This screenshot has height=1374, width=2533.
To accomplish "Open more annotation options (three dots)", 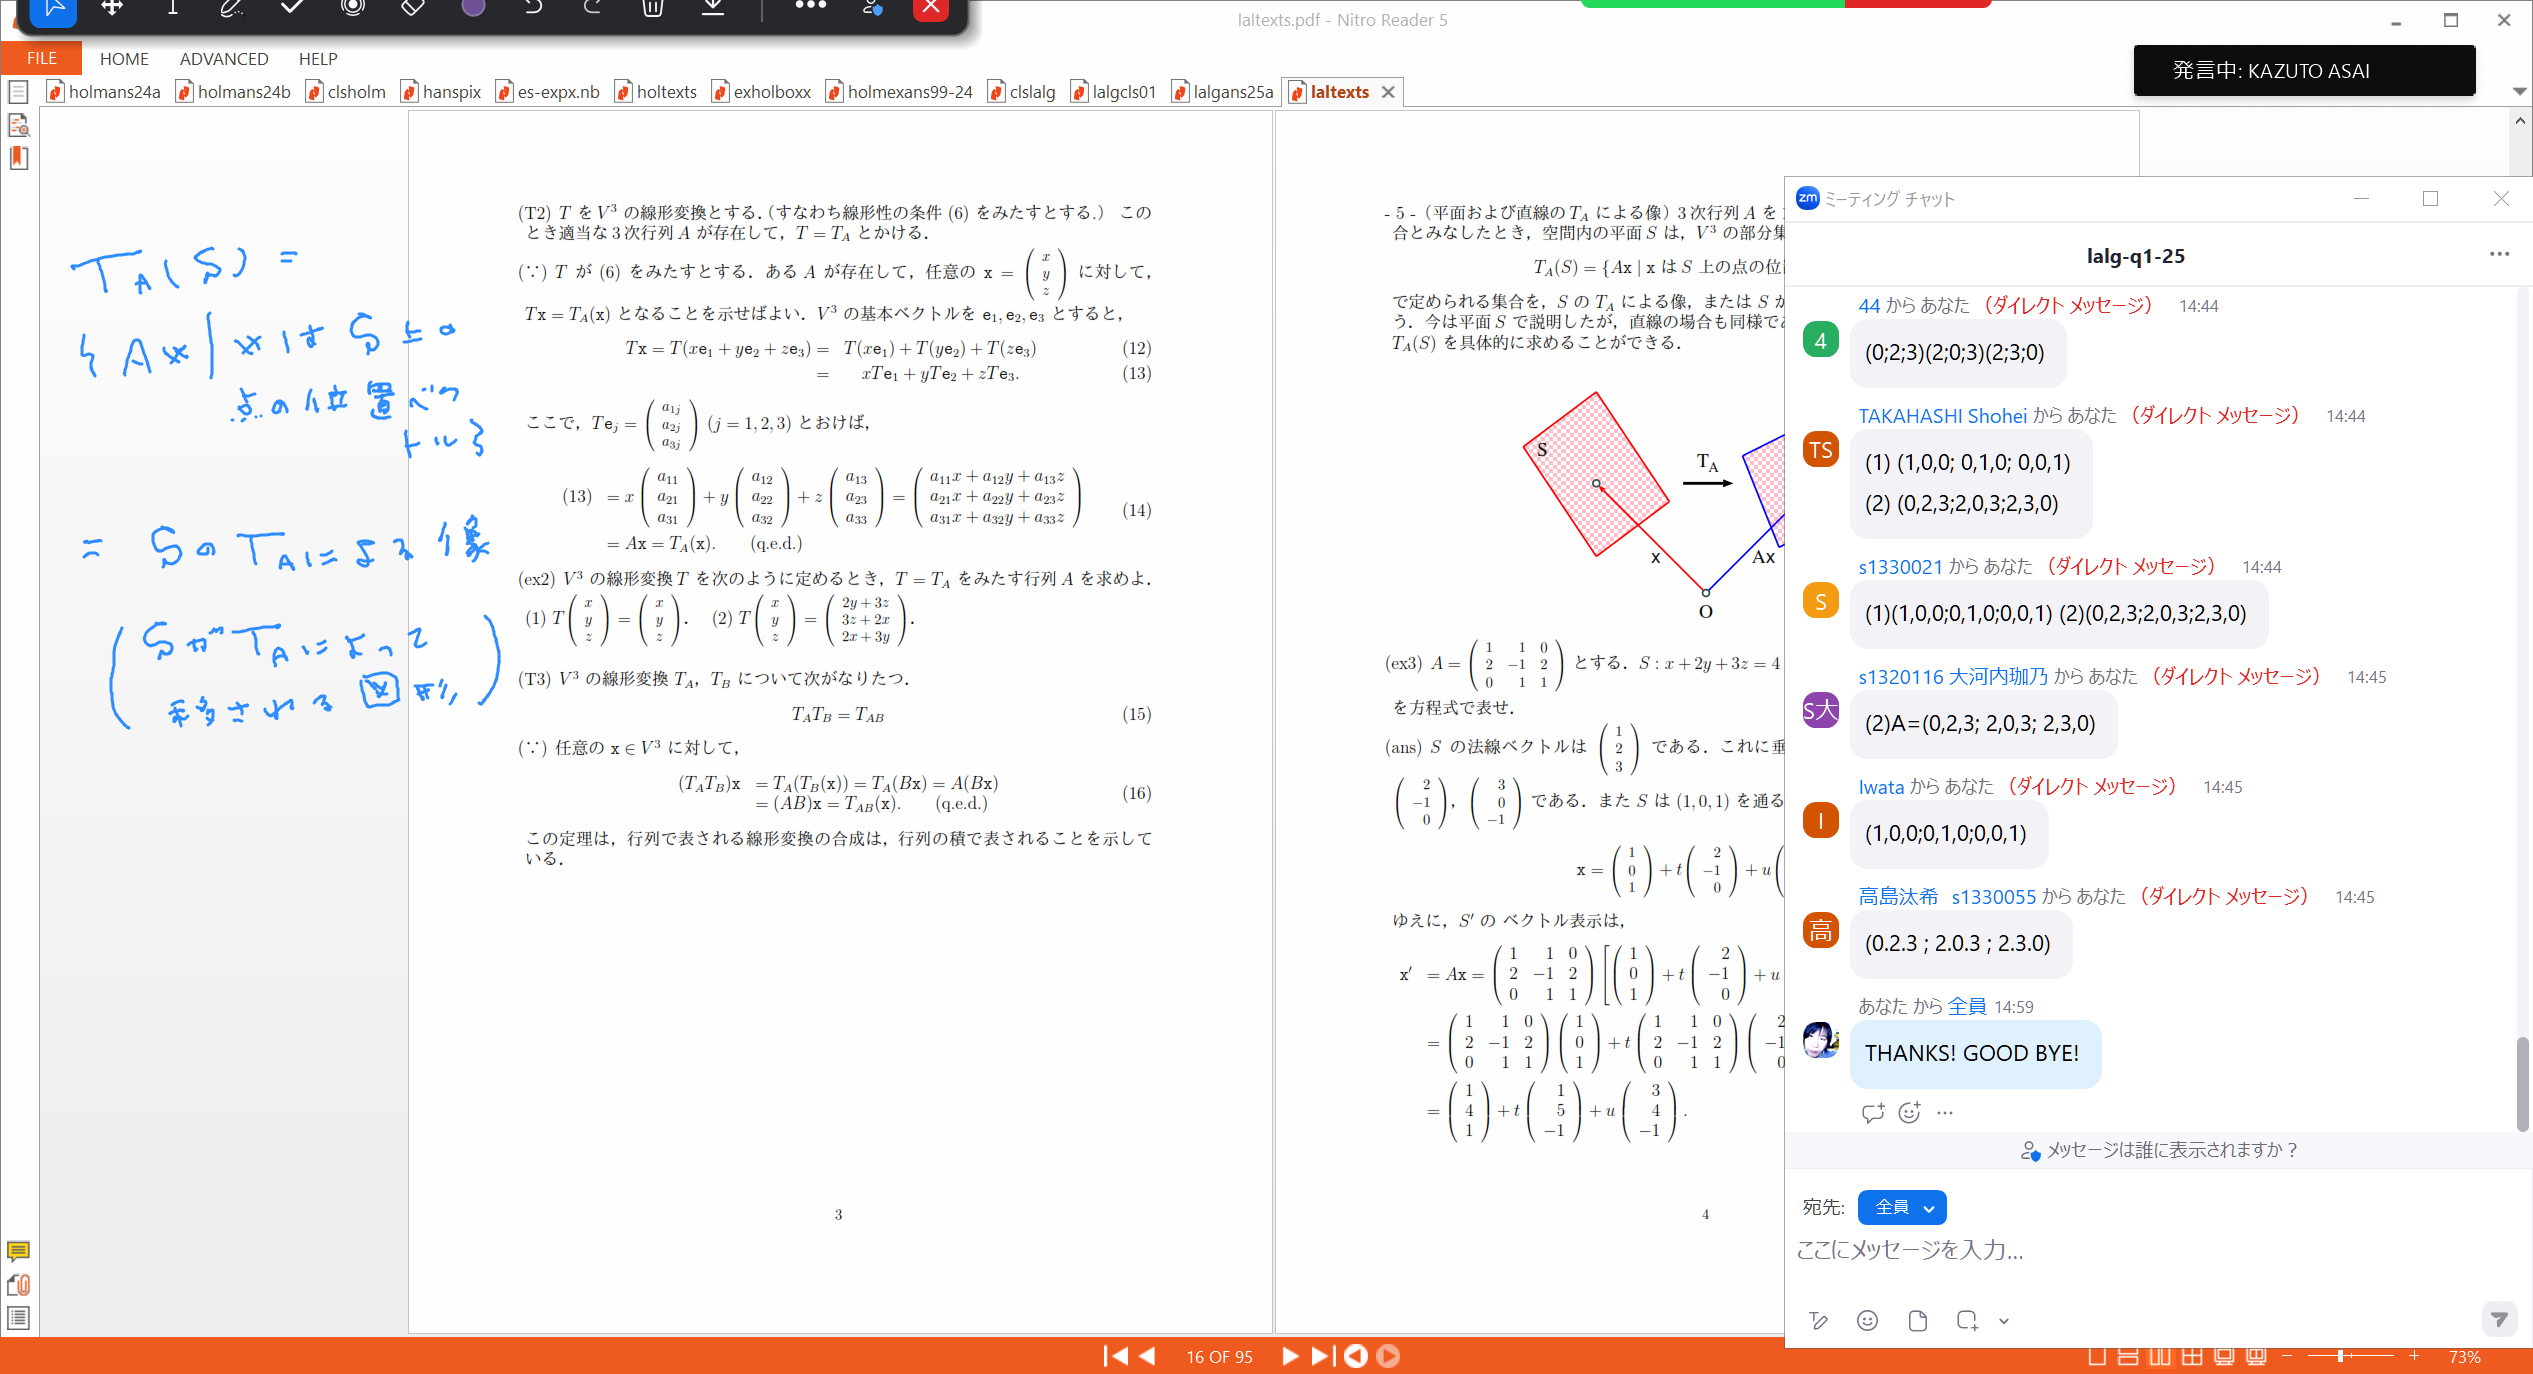I will pyautogui.click(x=810, y=6).
